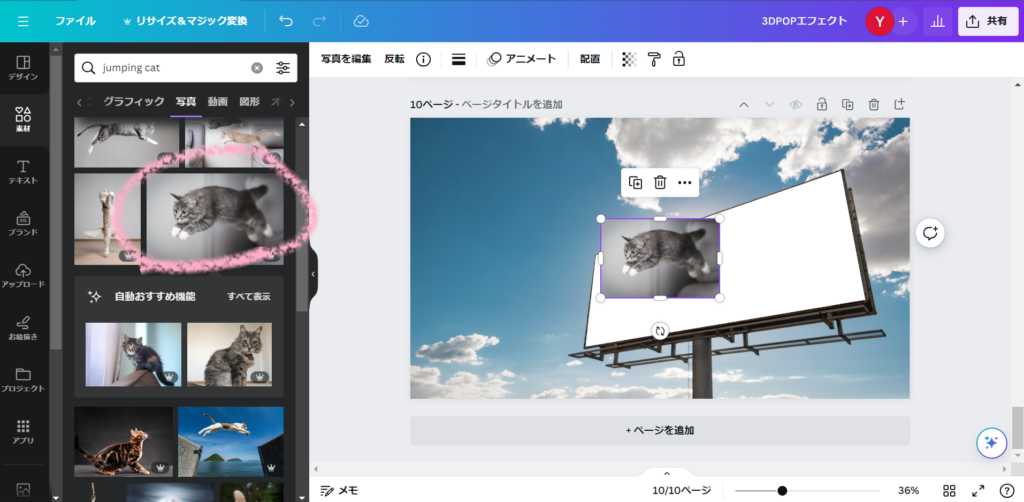Move page up with chevron

[x=743, y=104]
